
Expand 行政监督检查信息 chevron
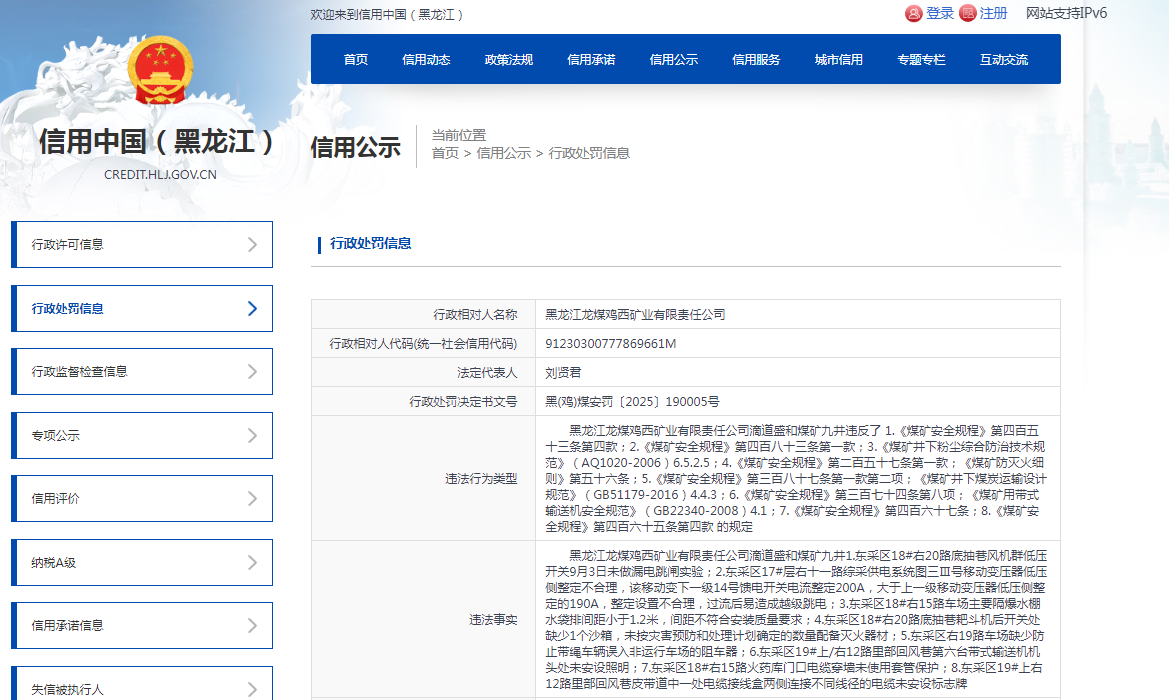click(252, 372)
